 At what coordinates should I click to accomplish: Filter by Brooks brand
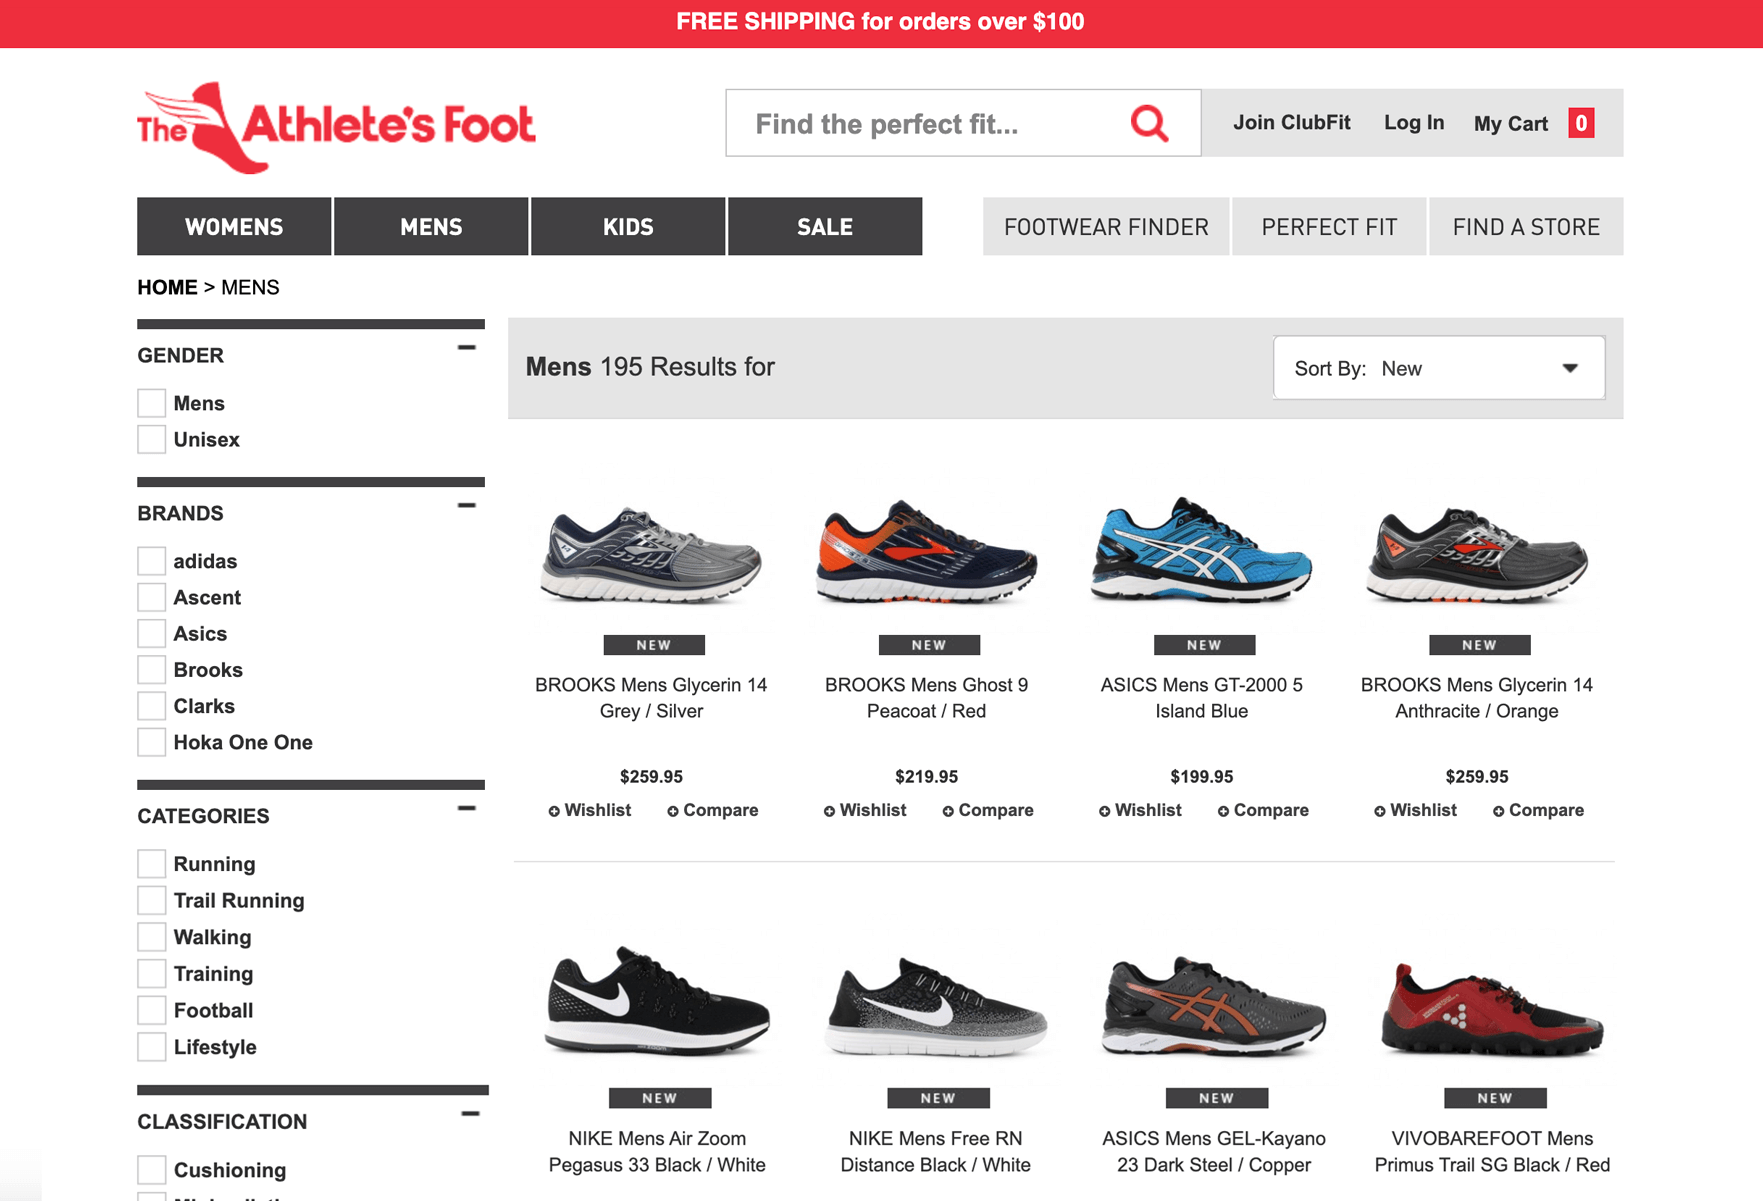coord(152,670)
